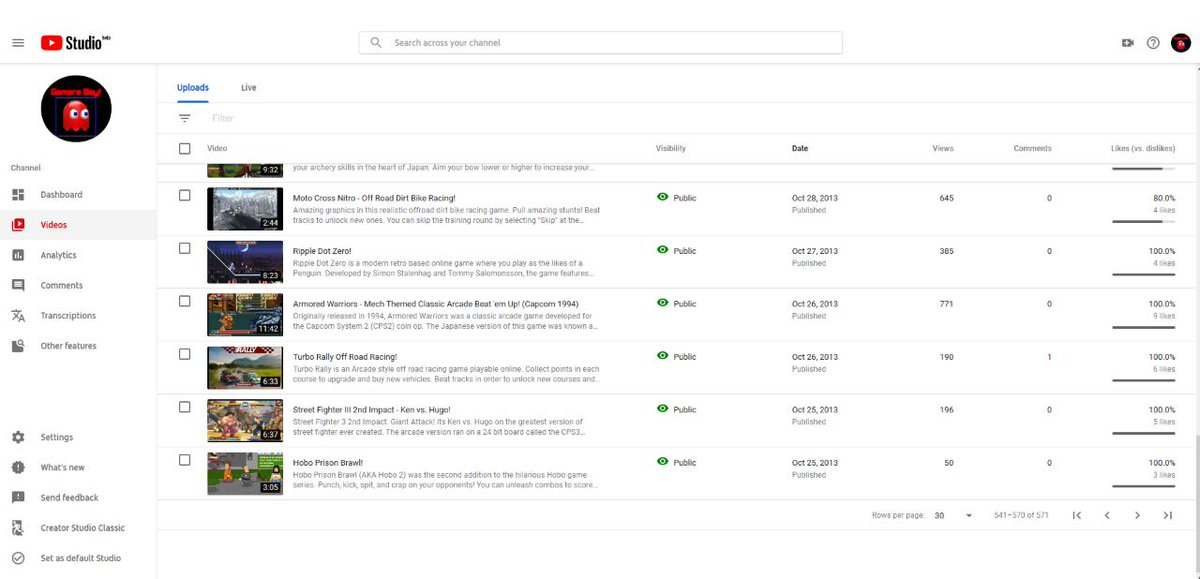Switch to the Uploads tab
The width and height of the screenshot is (1200, 579).
193,88
